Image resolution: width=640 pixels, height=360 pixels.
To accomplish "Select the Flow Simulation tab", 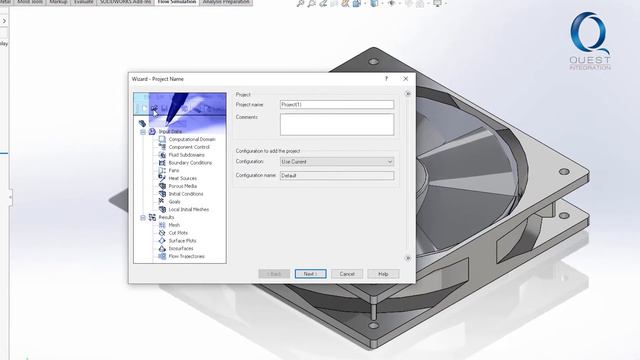I will pyautogui.click(x=177, y=2).
